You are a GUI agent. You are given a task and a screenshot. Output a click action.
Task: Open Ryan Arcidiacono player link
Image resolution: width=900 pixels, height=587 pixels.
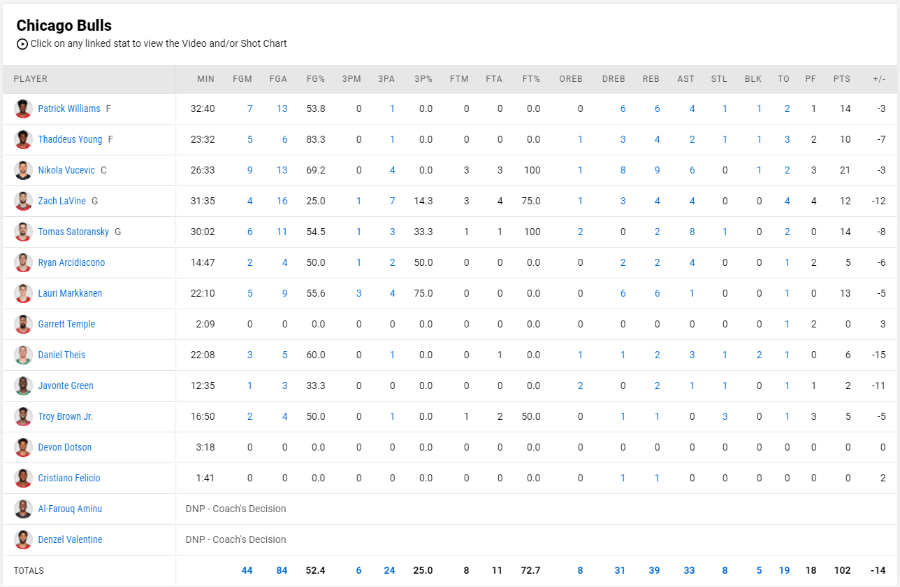pos(71,263)
